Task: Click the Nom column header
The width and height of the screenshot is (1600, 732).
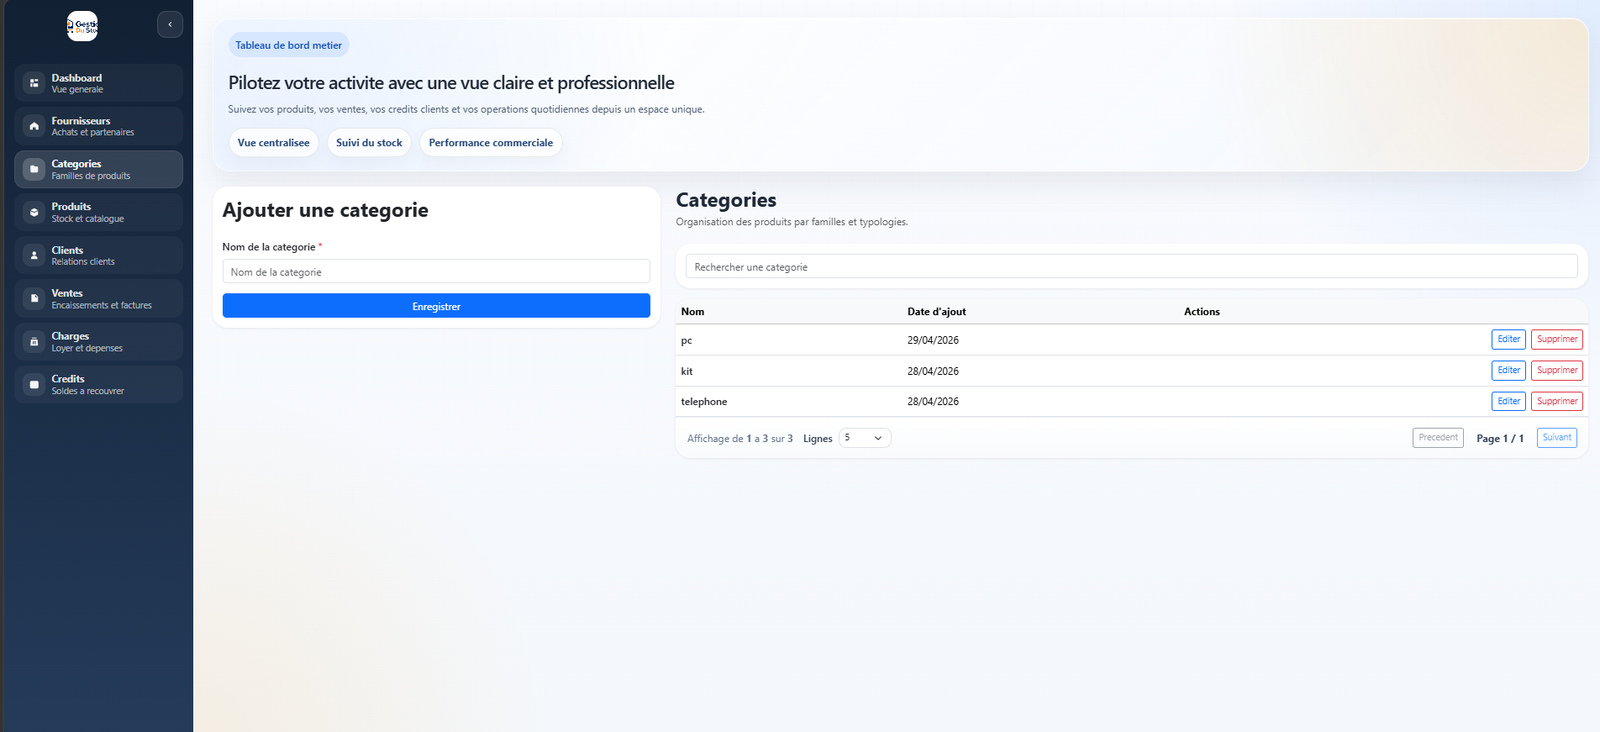Action: pos(693,312)
